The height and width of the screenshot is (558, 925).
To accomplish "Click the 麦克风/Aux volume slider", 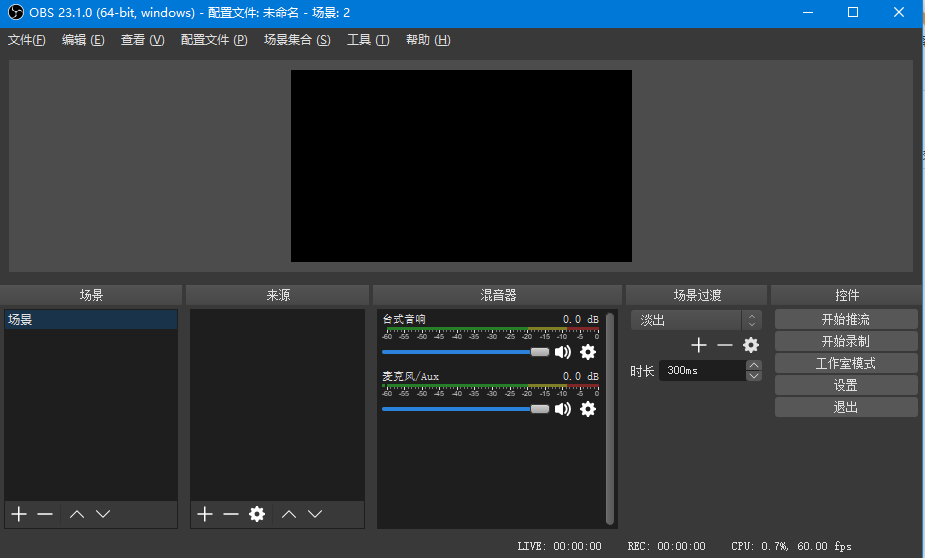I will coord(465,409).
